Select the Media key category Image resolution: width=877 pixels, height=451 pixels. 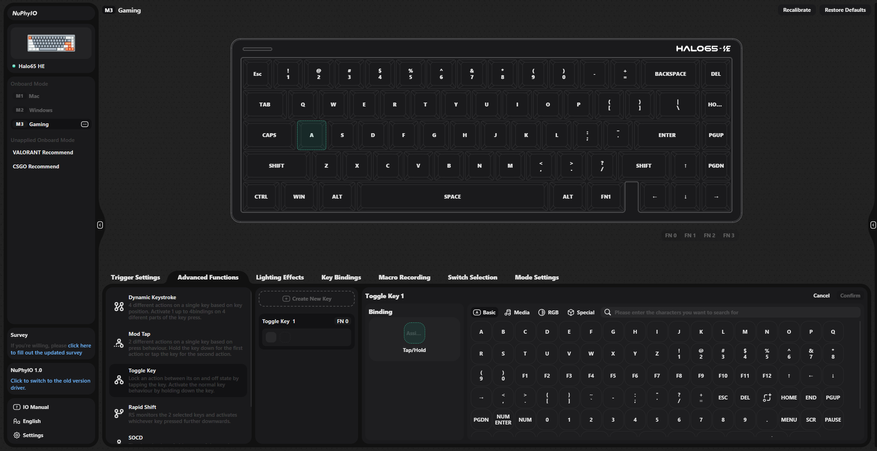click(x=517, y=312)
